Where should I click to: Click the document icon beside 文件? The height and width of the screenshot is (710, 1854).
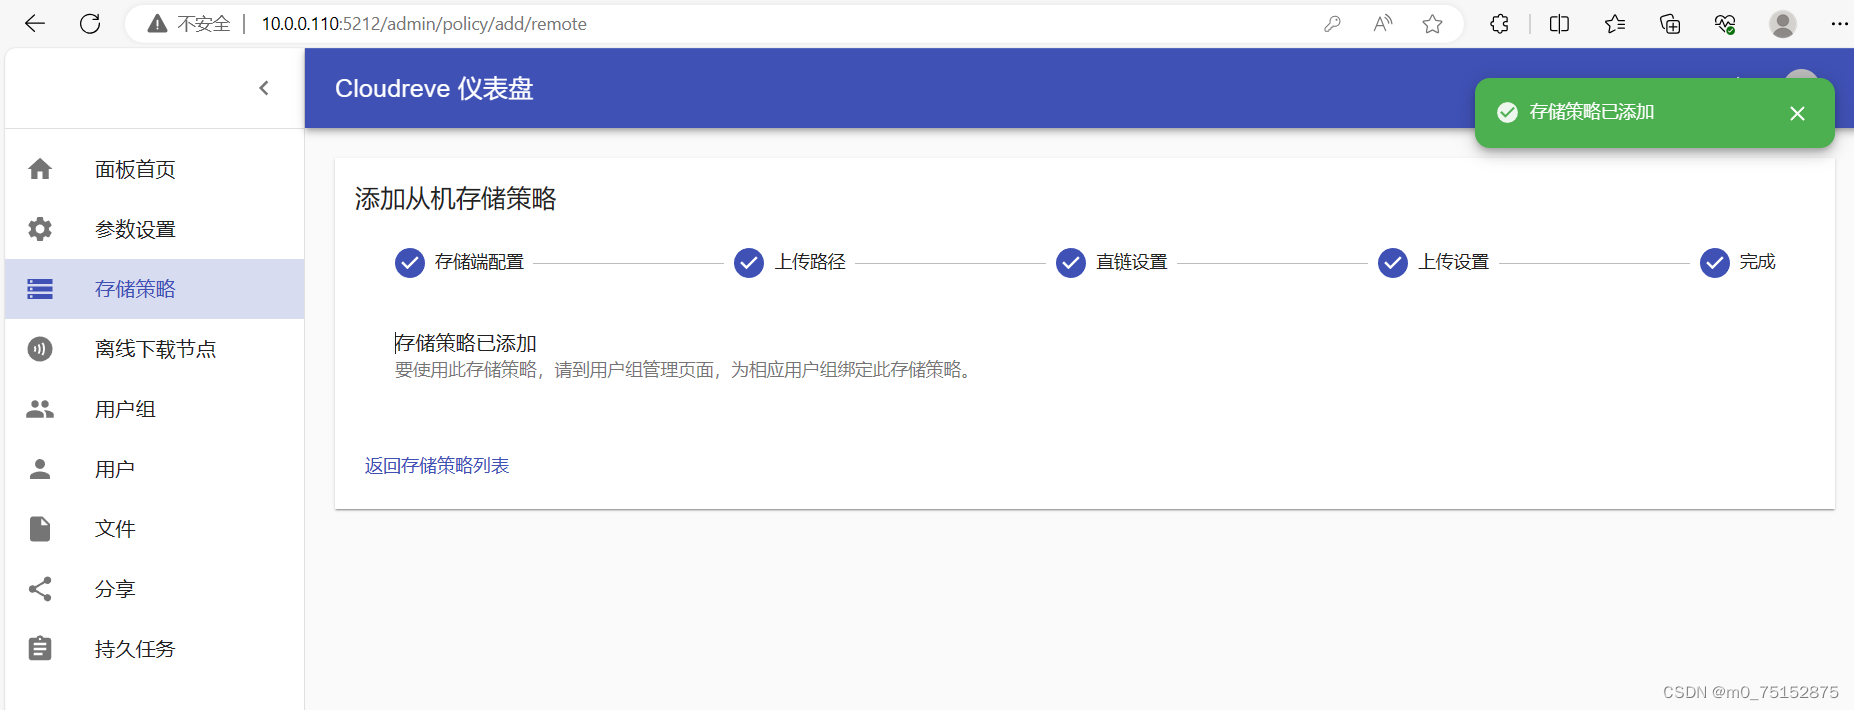40,529
